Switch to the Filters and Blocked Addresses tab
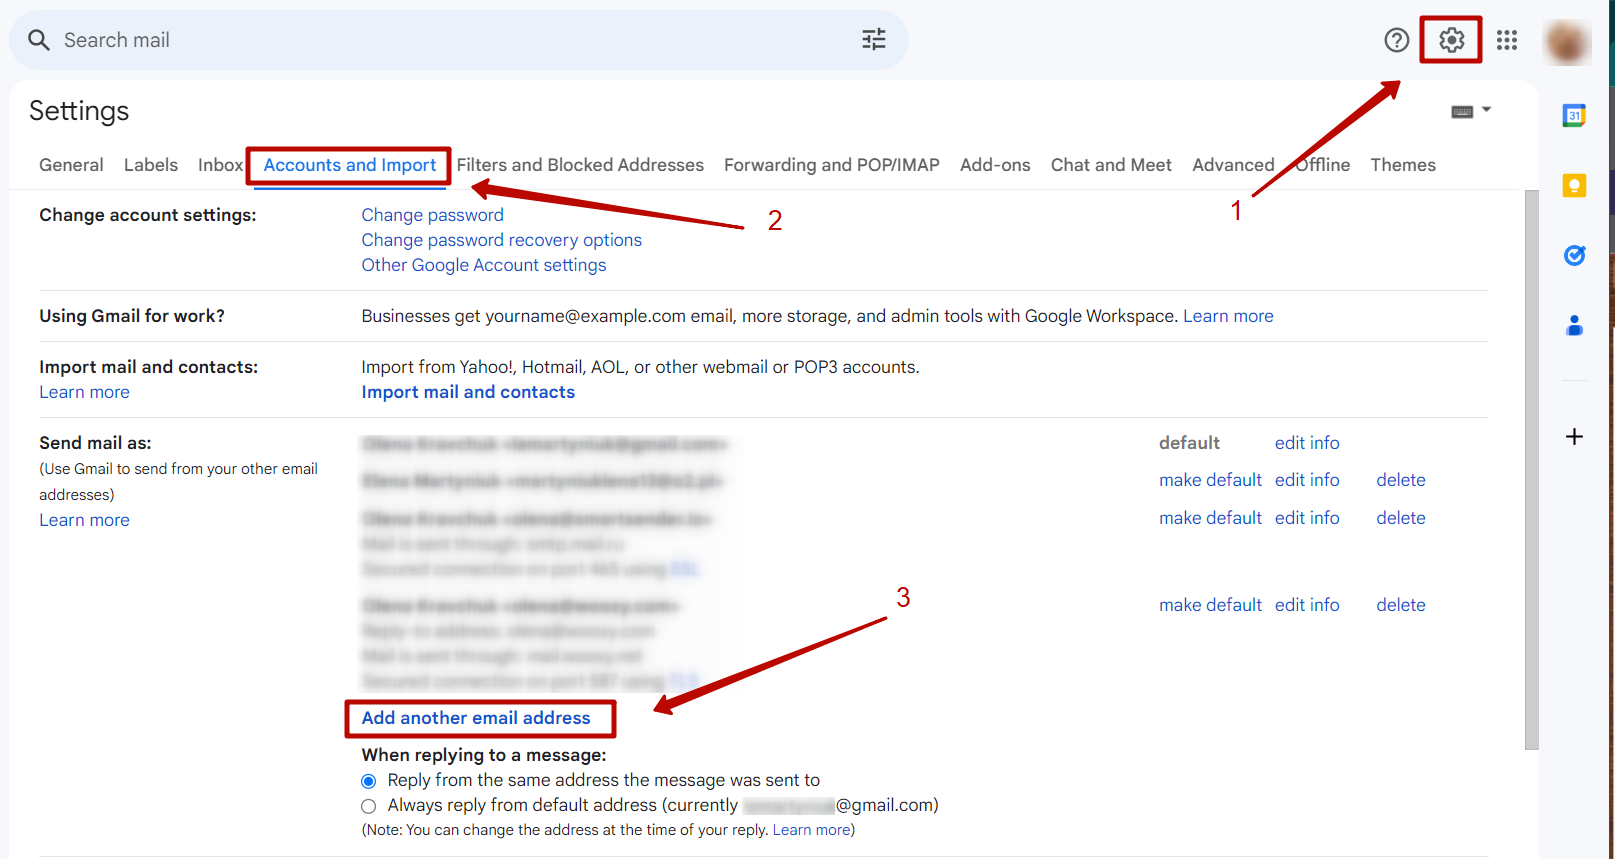 580,165
